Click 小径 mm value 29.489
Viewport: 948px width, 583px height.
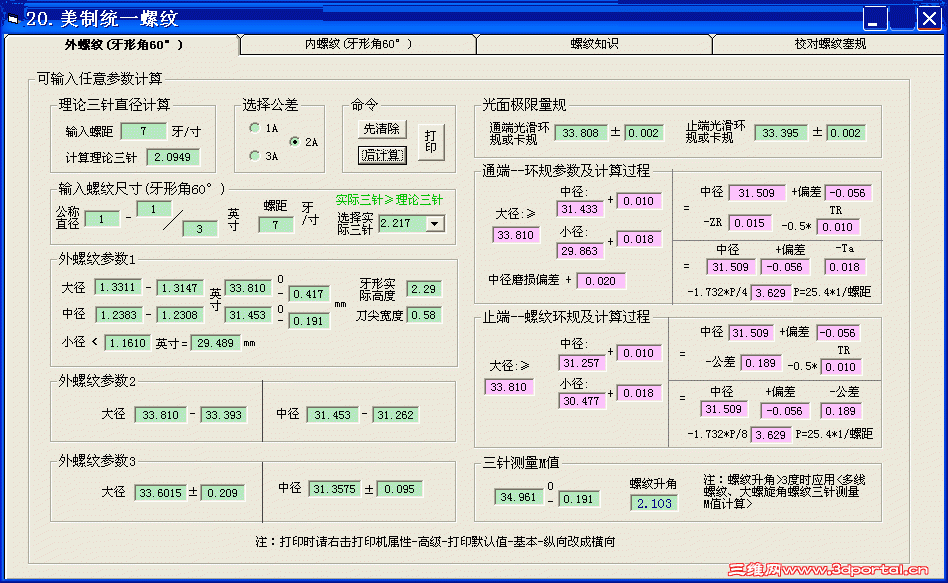pyautogui.click(x=216, y=343)
